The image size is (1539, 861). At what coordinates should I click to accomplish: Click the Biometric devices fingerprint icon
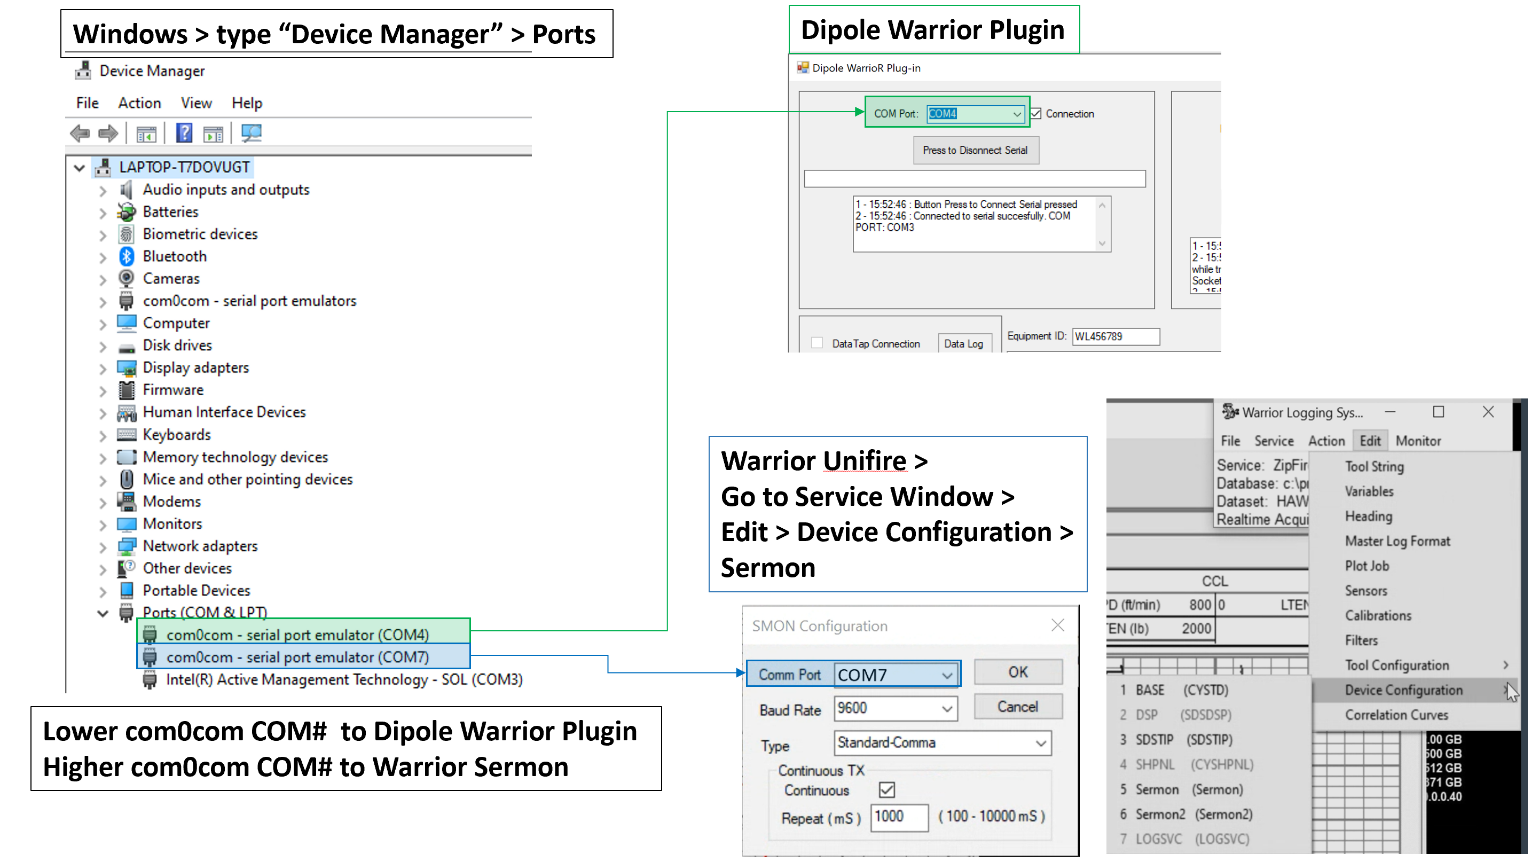(127, 234)
